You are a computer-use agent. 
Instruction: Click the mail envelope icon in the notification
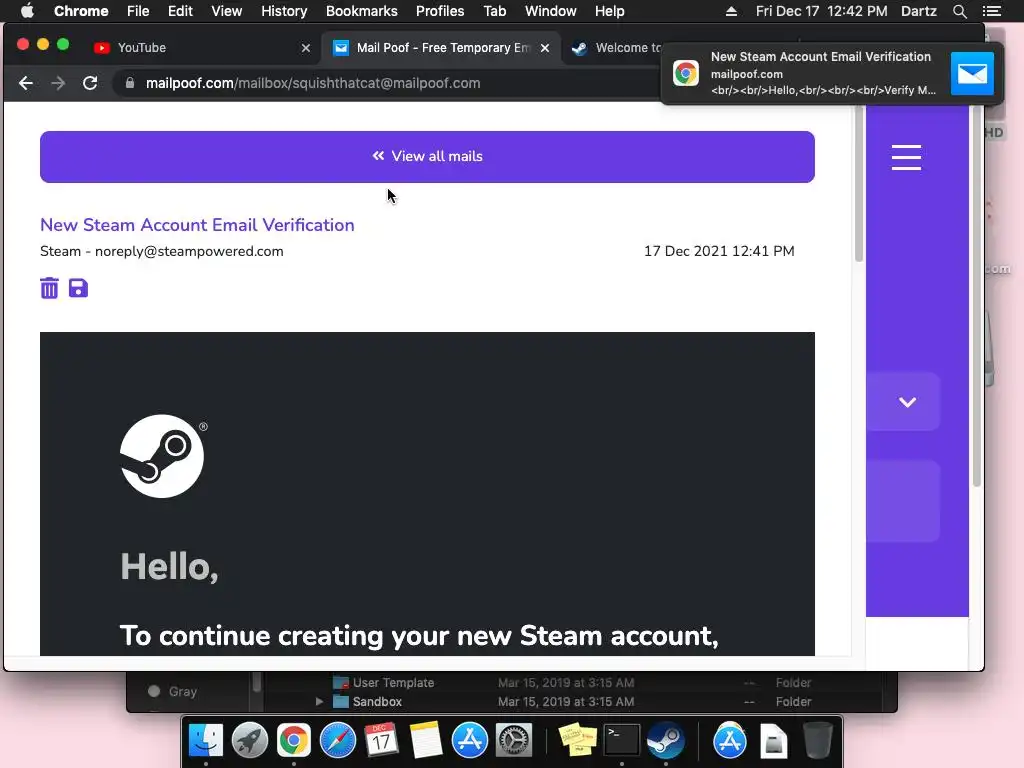click(972, 73)
